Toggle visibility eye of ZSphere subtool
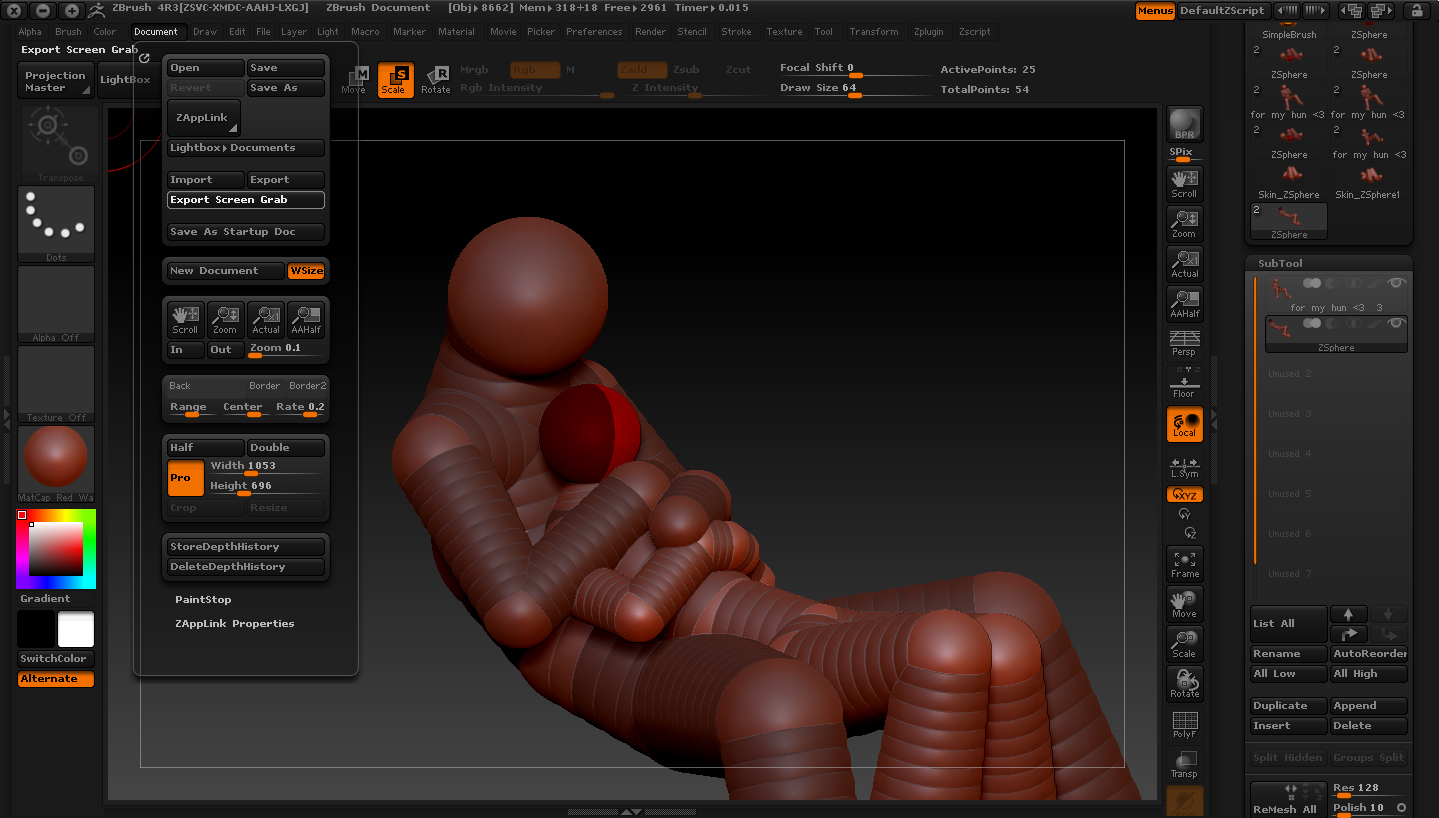 point(1396,324)
